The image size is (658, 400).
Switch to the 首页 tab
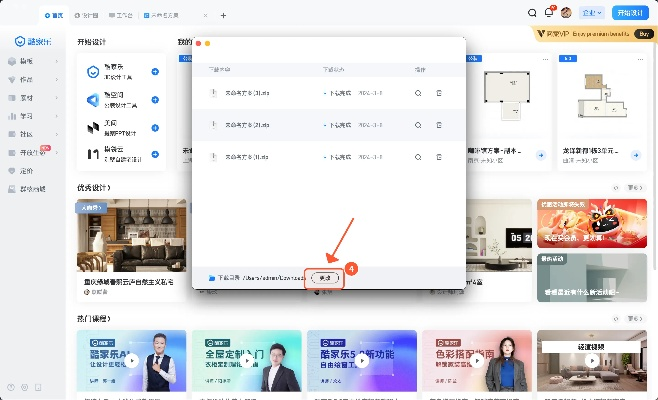tap(54, 16)
